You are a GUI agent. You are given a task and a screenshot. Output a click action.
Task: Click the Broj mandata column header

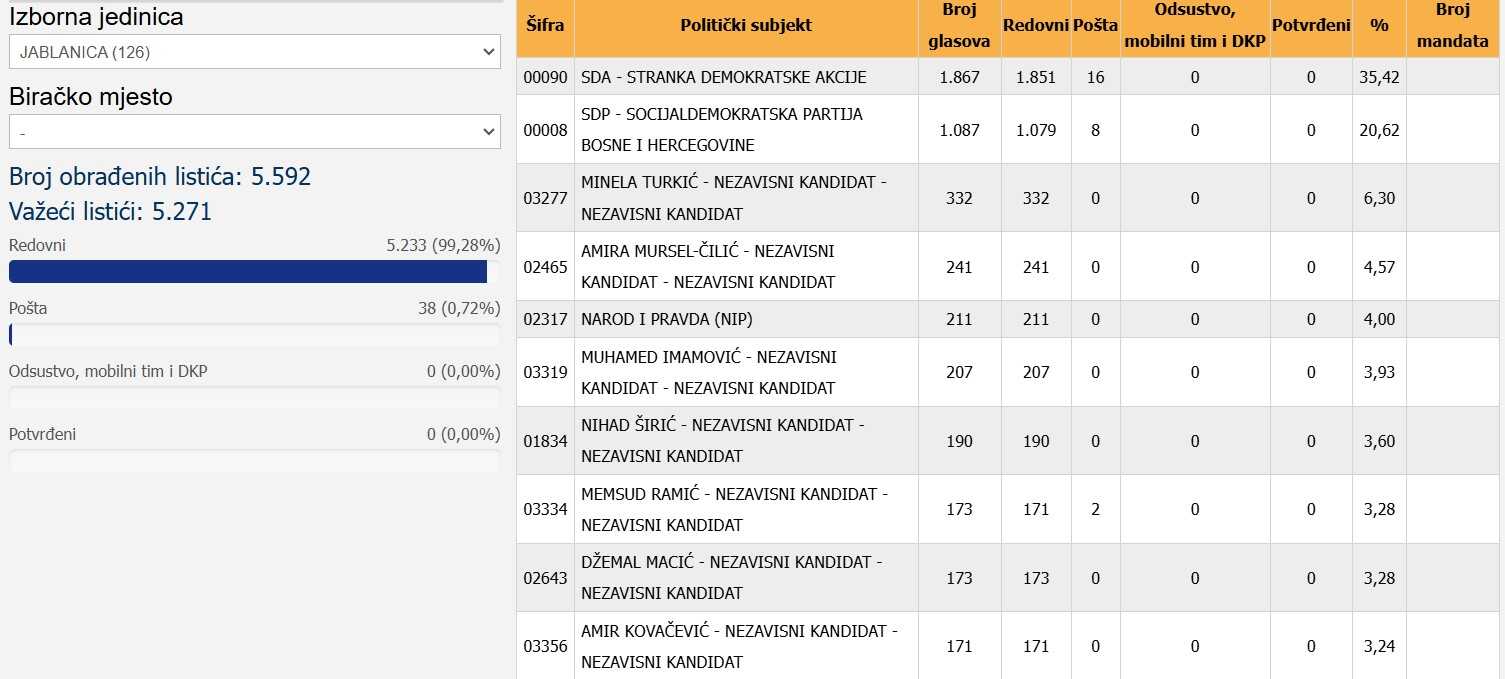click(1453, 26)
